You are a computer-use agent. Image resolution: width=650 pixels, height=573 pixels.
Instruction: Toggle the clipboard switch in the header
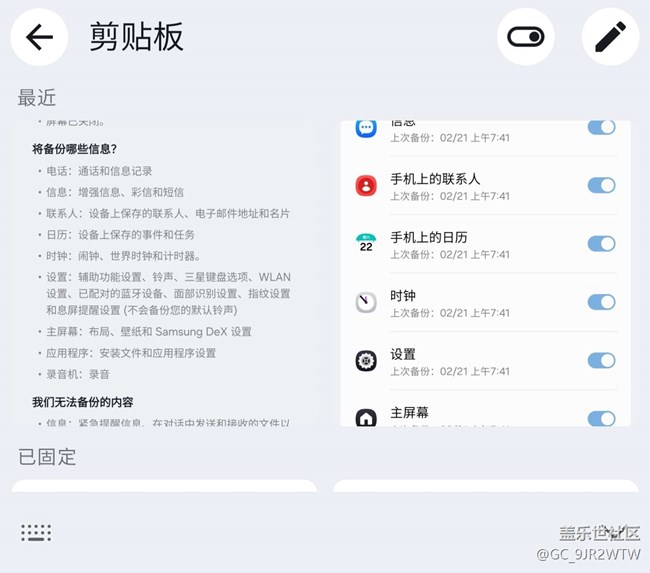point(525,38)
